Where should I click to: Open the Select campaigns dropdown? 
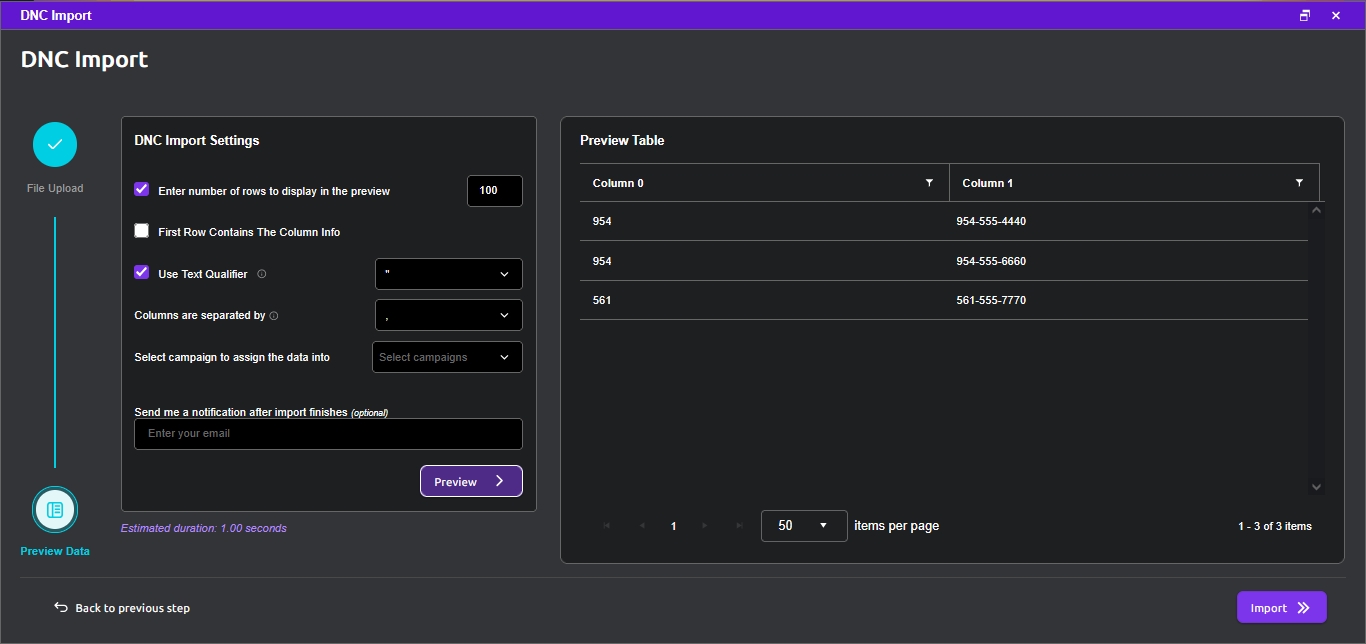tap(447, 357)
